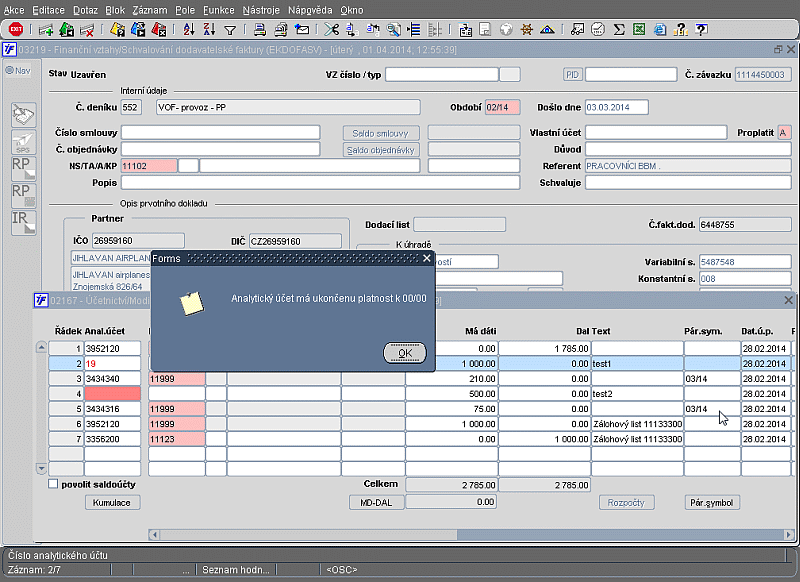Viewport: 800px width, 582px height.
Task: Click the scissors cut icon
Action: [x=332, y=30]
